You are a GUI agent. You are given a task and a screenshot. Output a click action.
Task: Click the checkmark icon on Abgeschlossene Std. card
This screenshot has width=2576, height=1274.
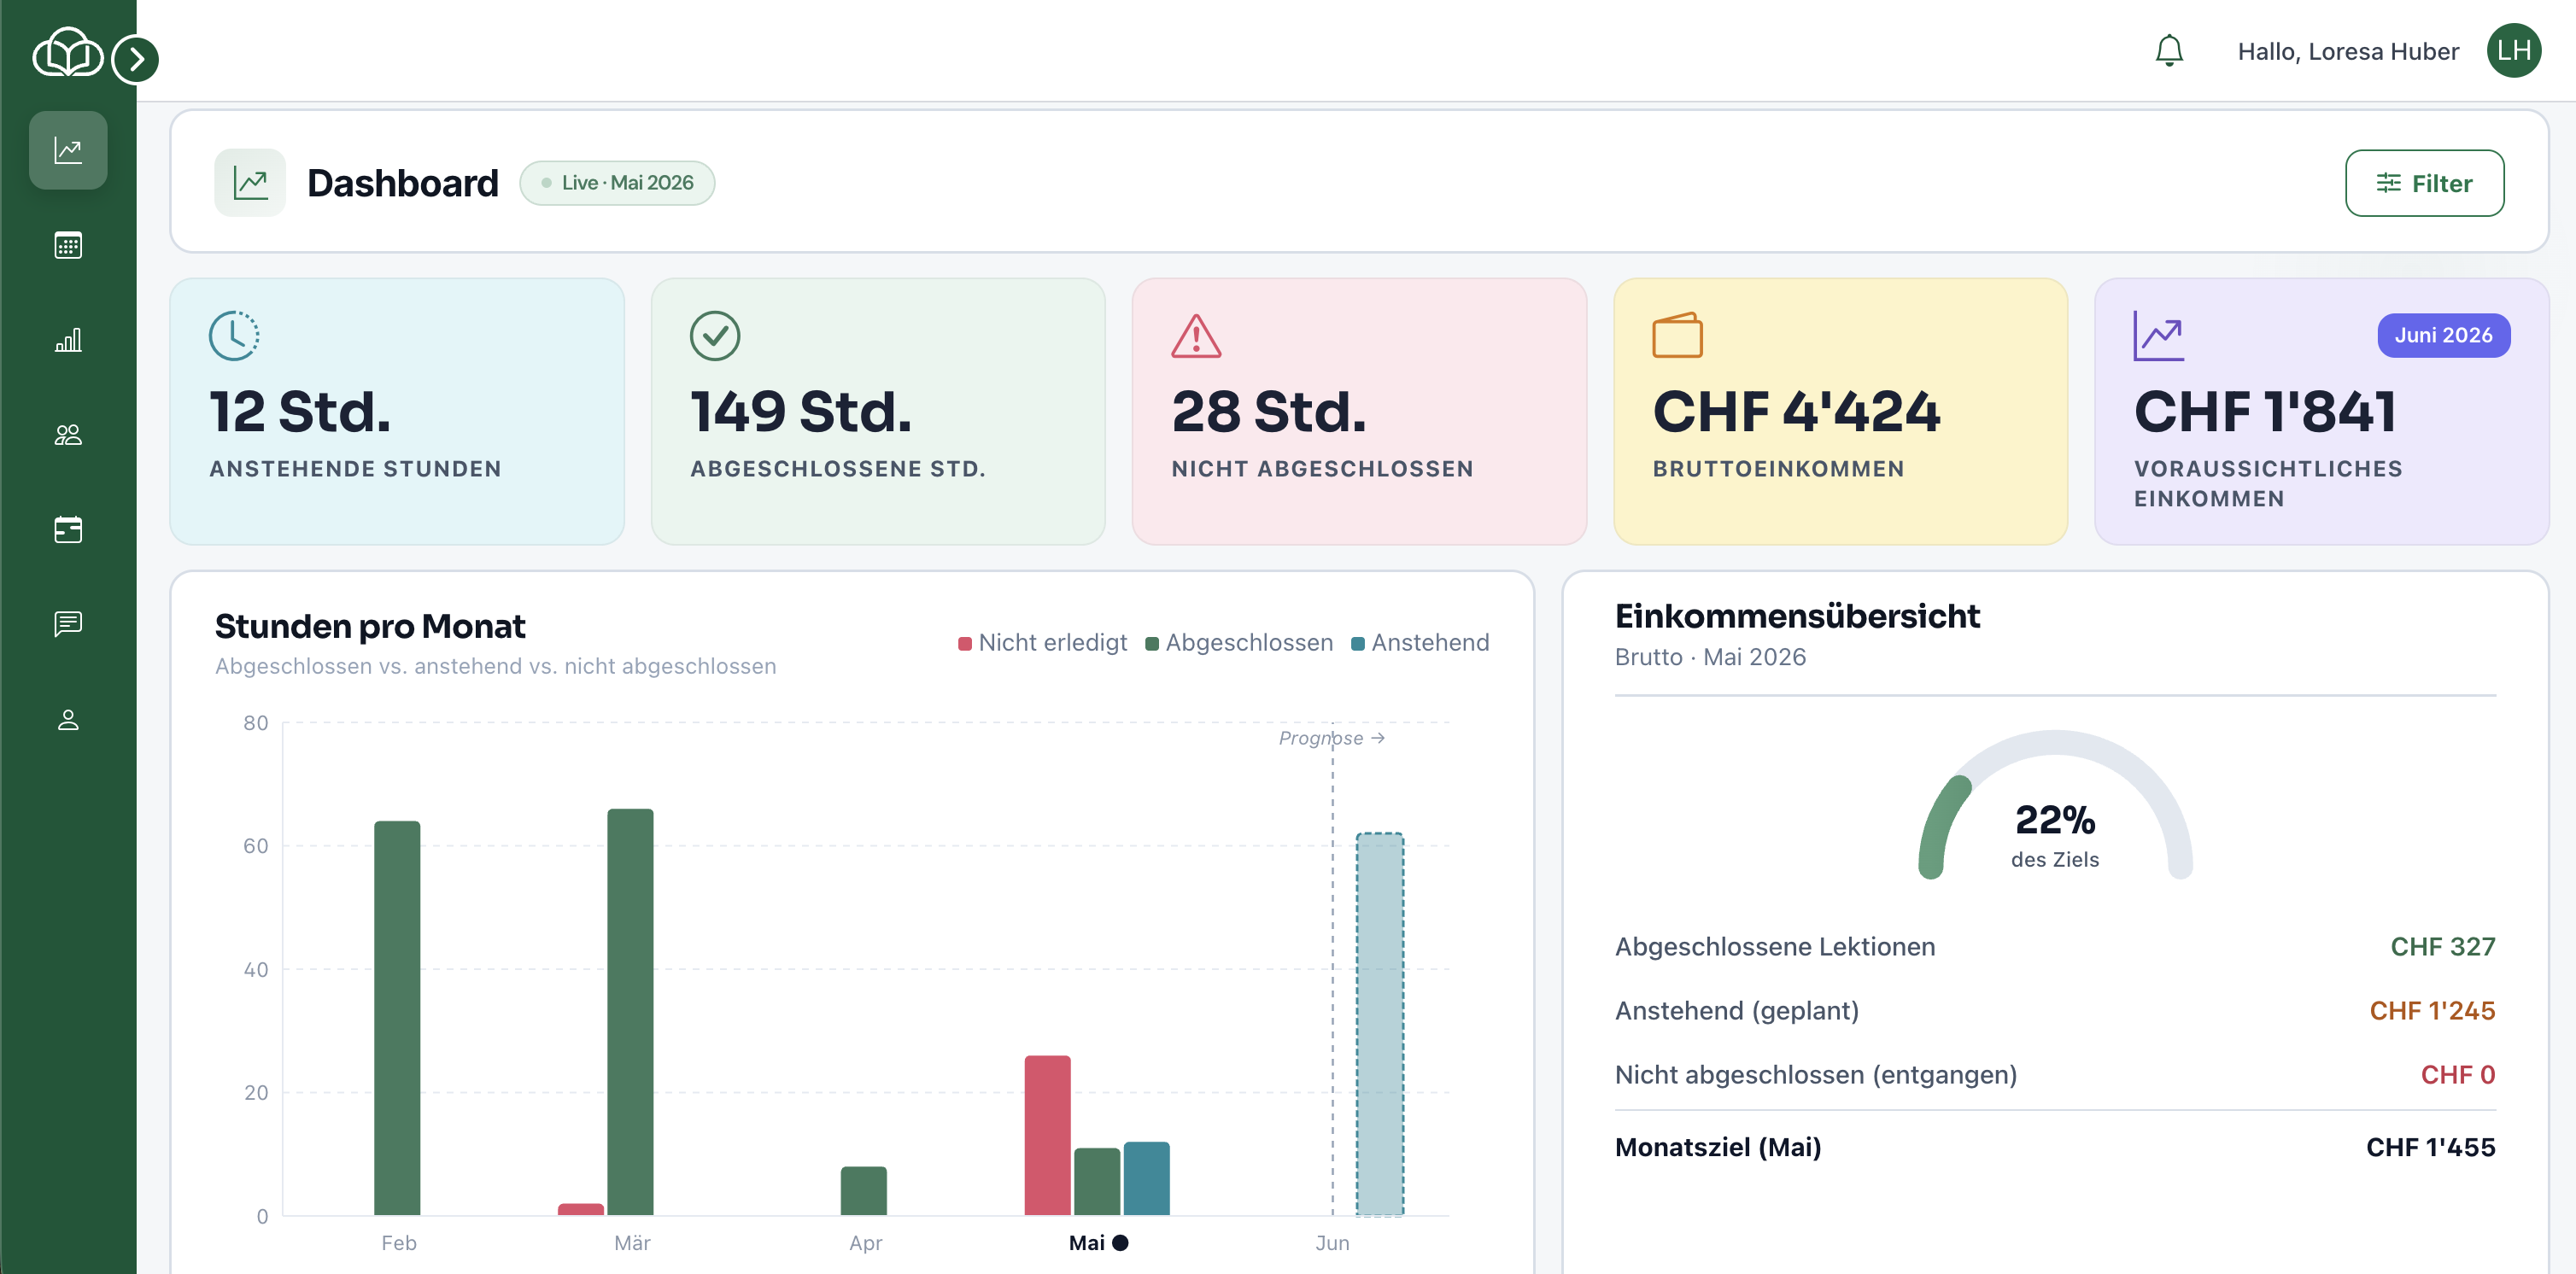(x=715, y=335)
